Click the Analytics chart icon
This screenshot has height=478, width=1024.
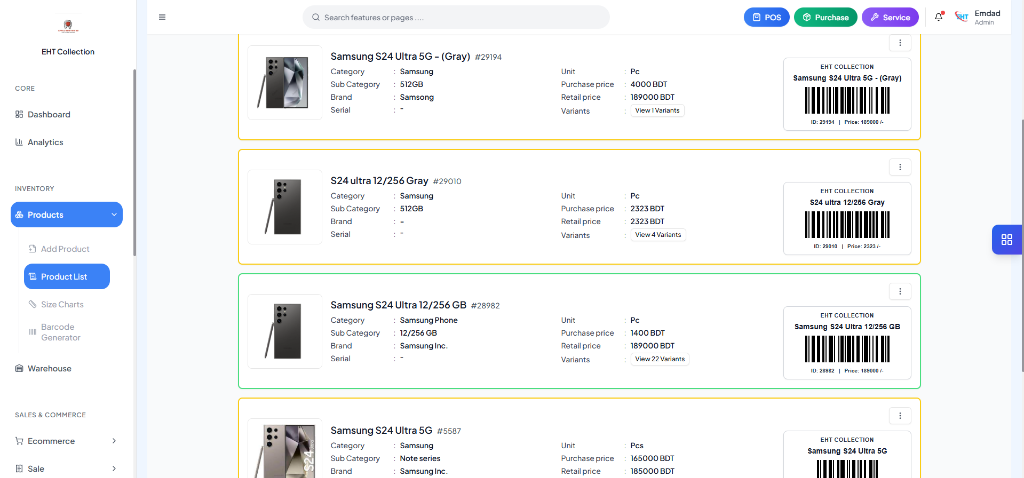(19, 142)
